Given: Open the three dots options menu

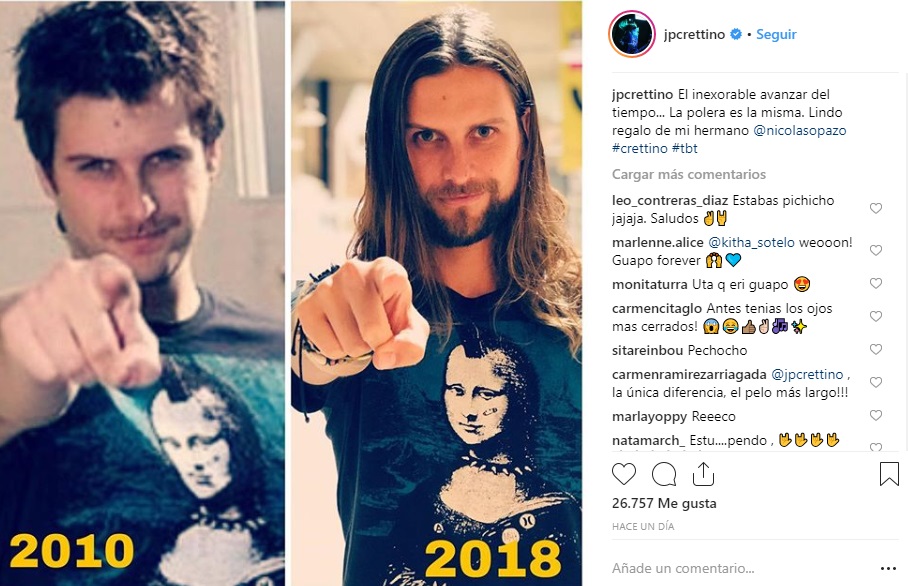Looking at the screenshot, I should tap(888, 569).
